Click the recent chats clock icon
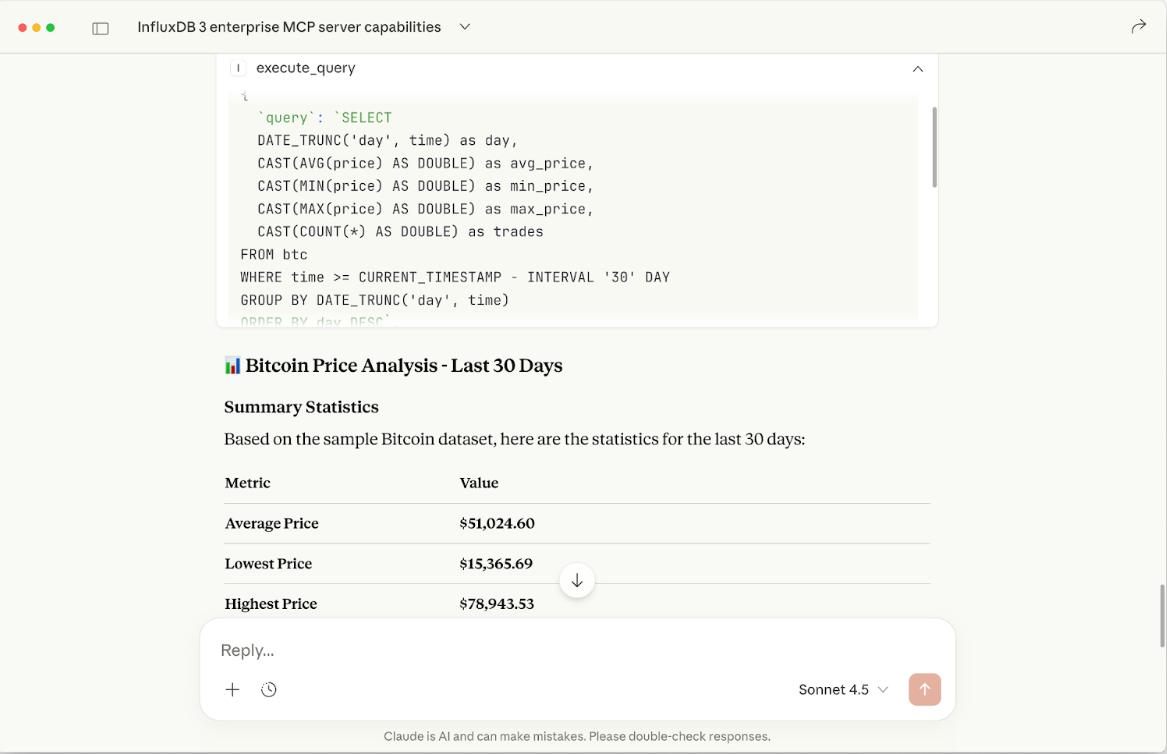The image size is (1167, 754). (268, 689)
